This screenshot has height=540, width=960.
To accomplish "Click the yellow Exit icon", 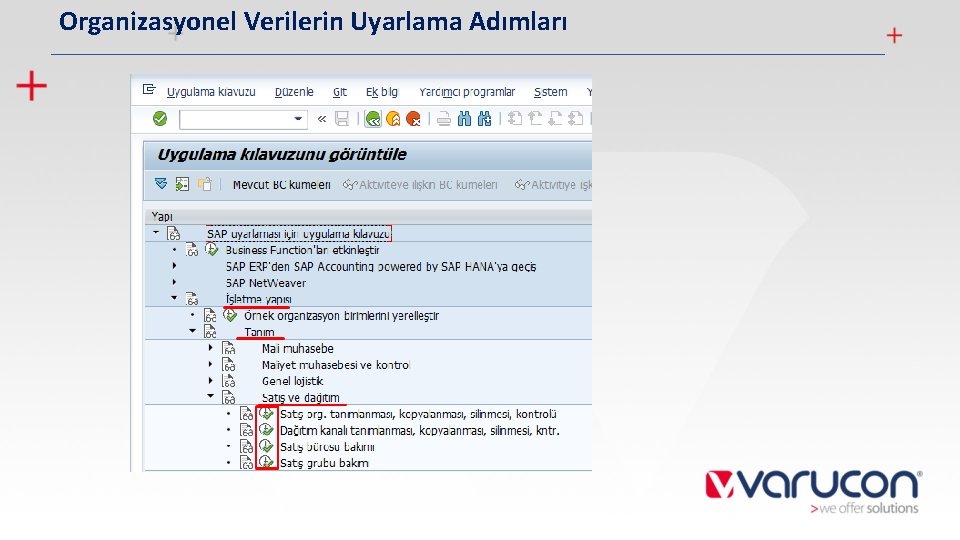I will tap(393, 119).
